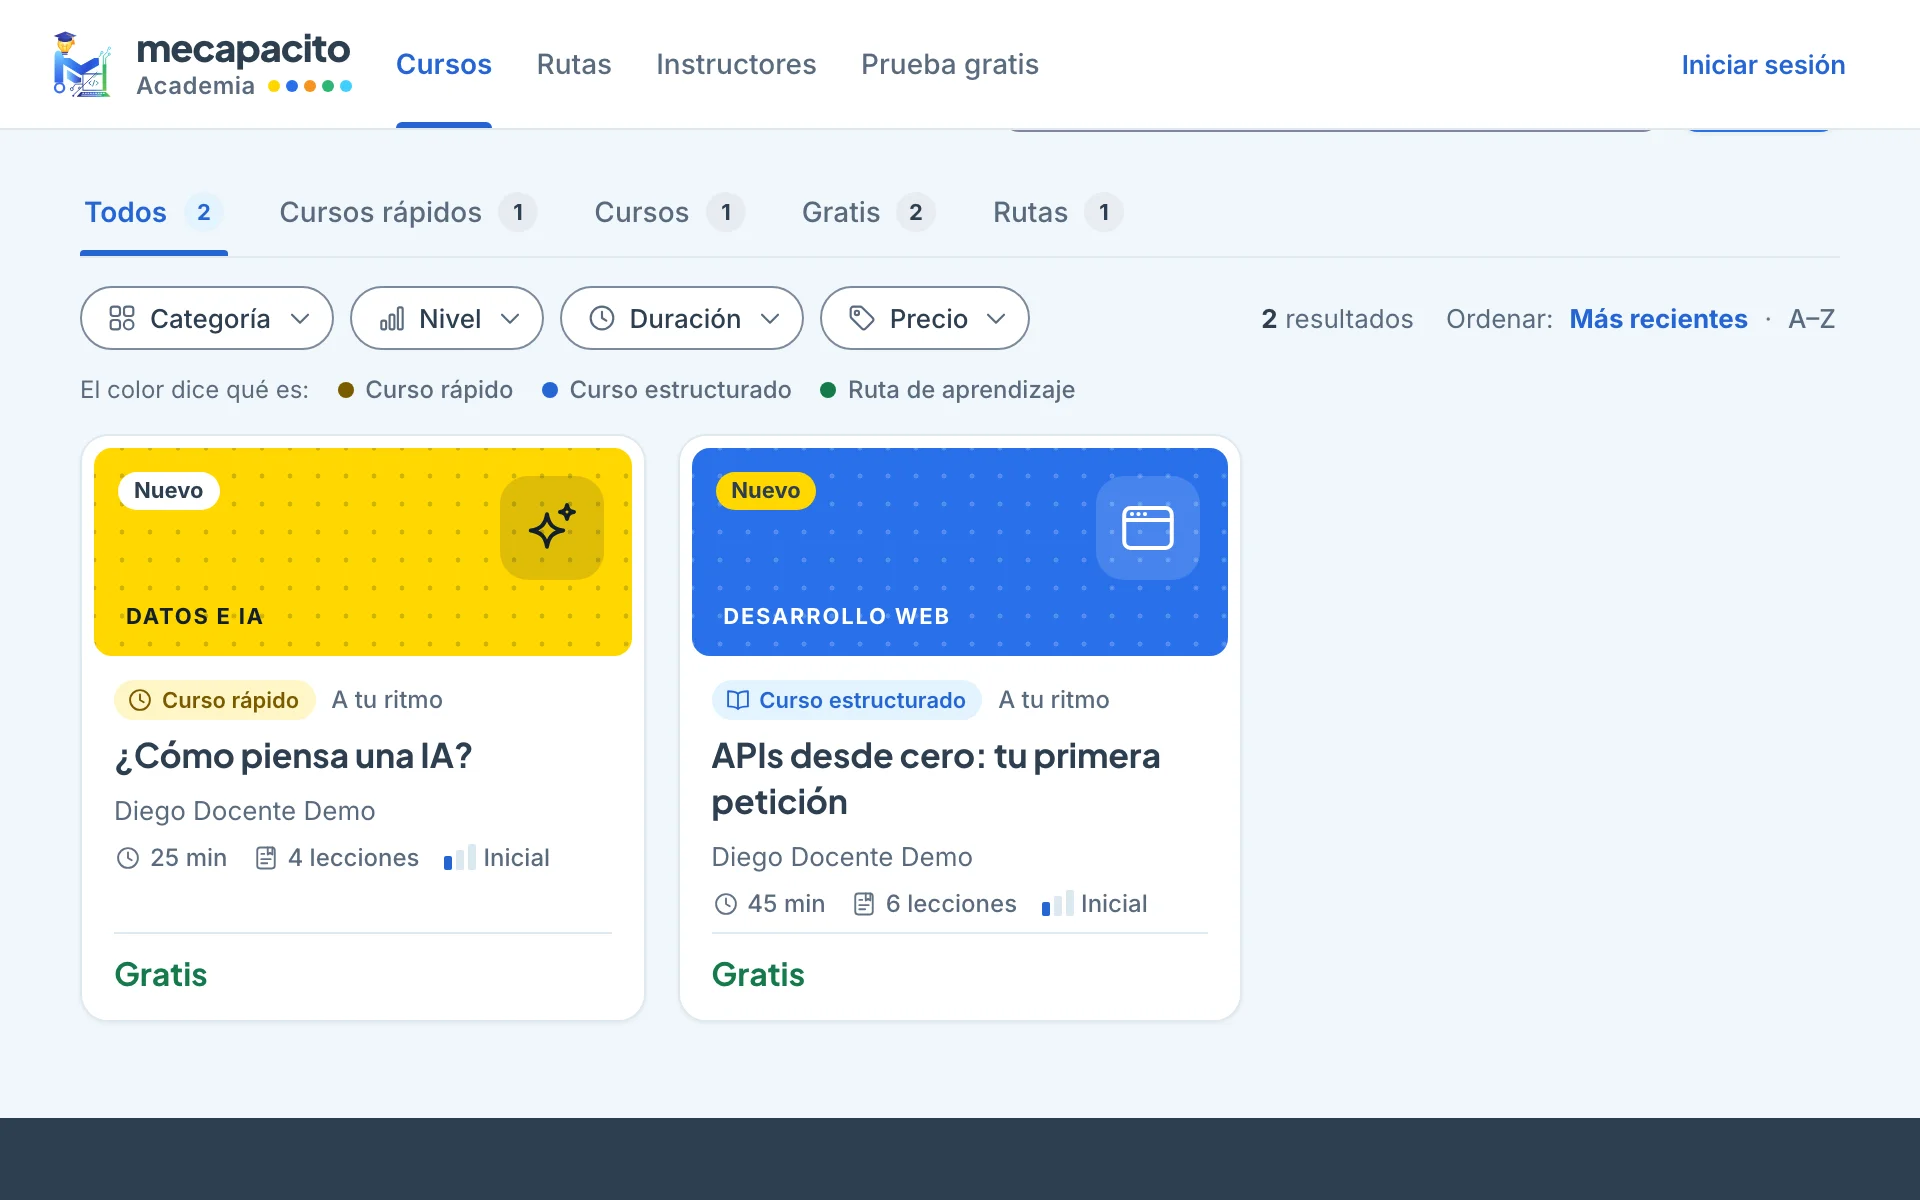Open Instructores in the top navigation
This screenshot has height=1200, width=1920.
click(x=736, y=64)
